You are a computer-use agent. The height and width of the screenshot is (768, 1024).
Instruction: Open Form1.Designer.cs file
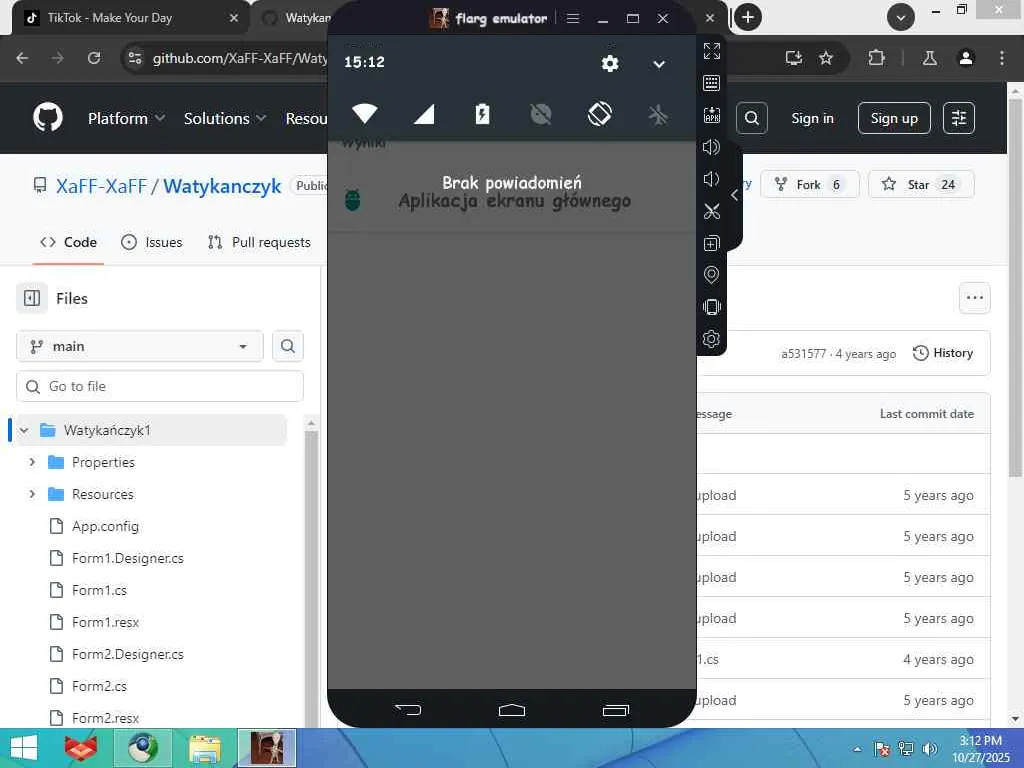pyautogui.click(x=127, y=558)
